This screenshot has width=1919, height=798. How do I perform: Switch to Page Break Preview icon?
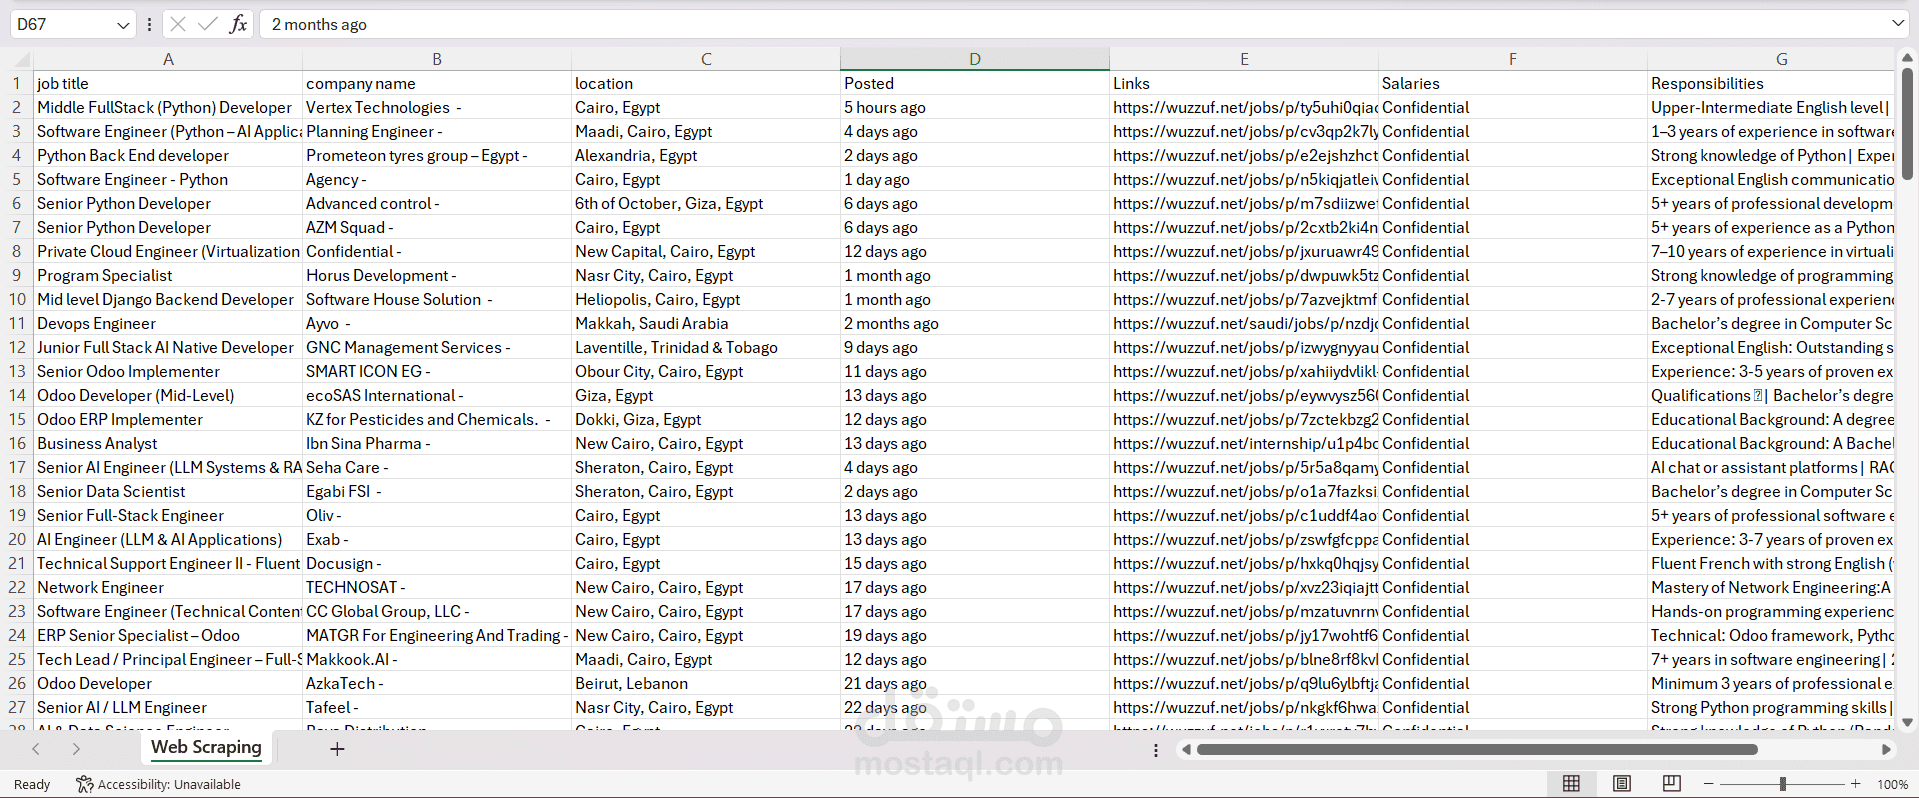pyautogui.click(x=1671, y=784)
